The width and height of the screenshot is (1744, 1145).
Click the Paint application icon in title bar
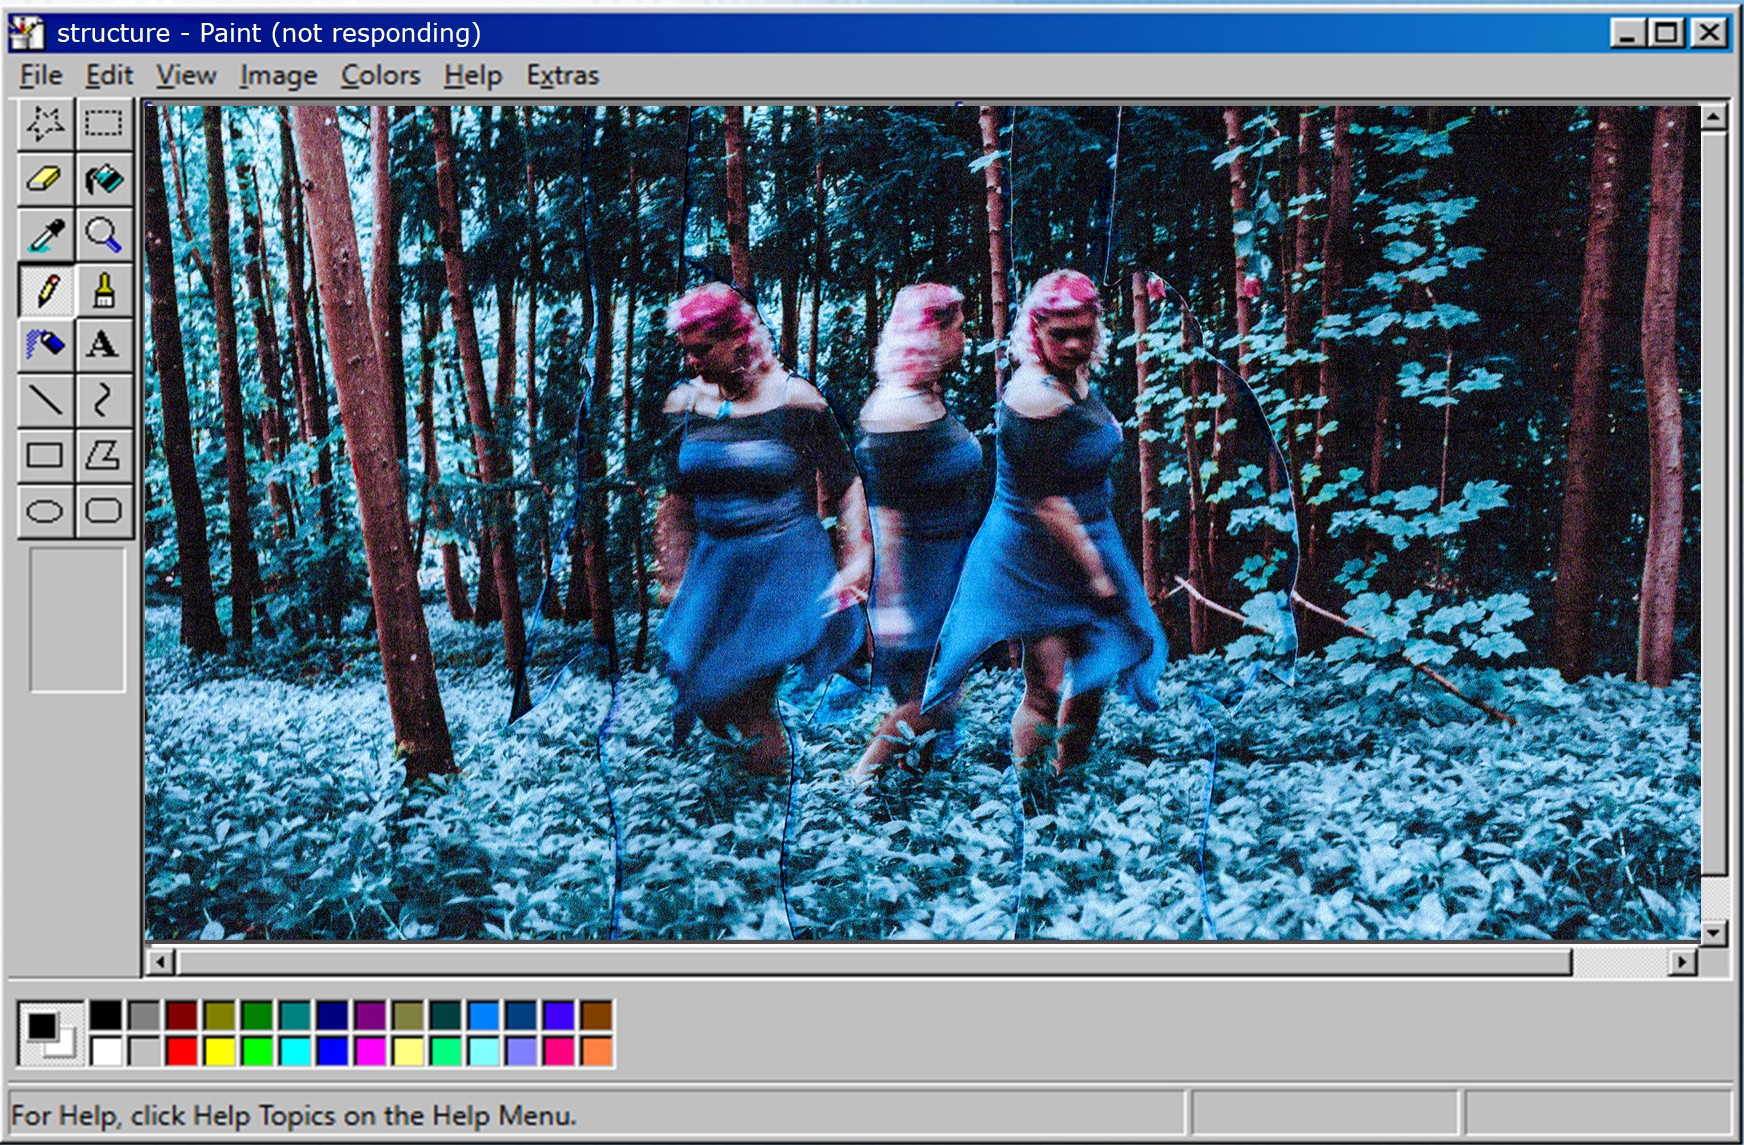point(27,33)
